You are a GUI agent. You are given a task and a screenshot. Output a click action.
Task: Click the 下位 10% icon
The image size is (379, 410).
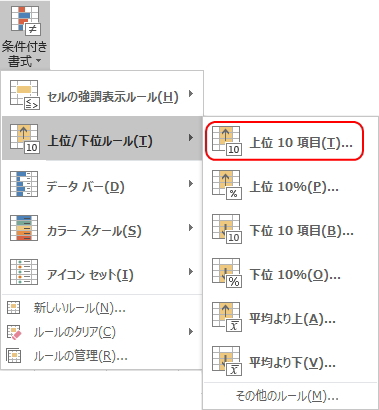(x=227, y=273)
